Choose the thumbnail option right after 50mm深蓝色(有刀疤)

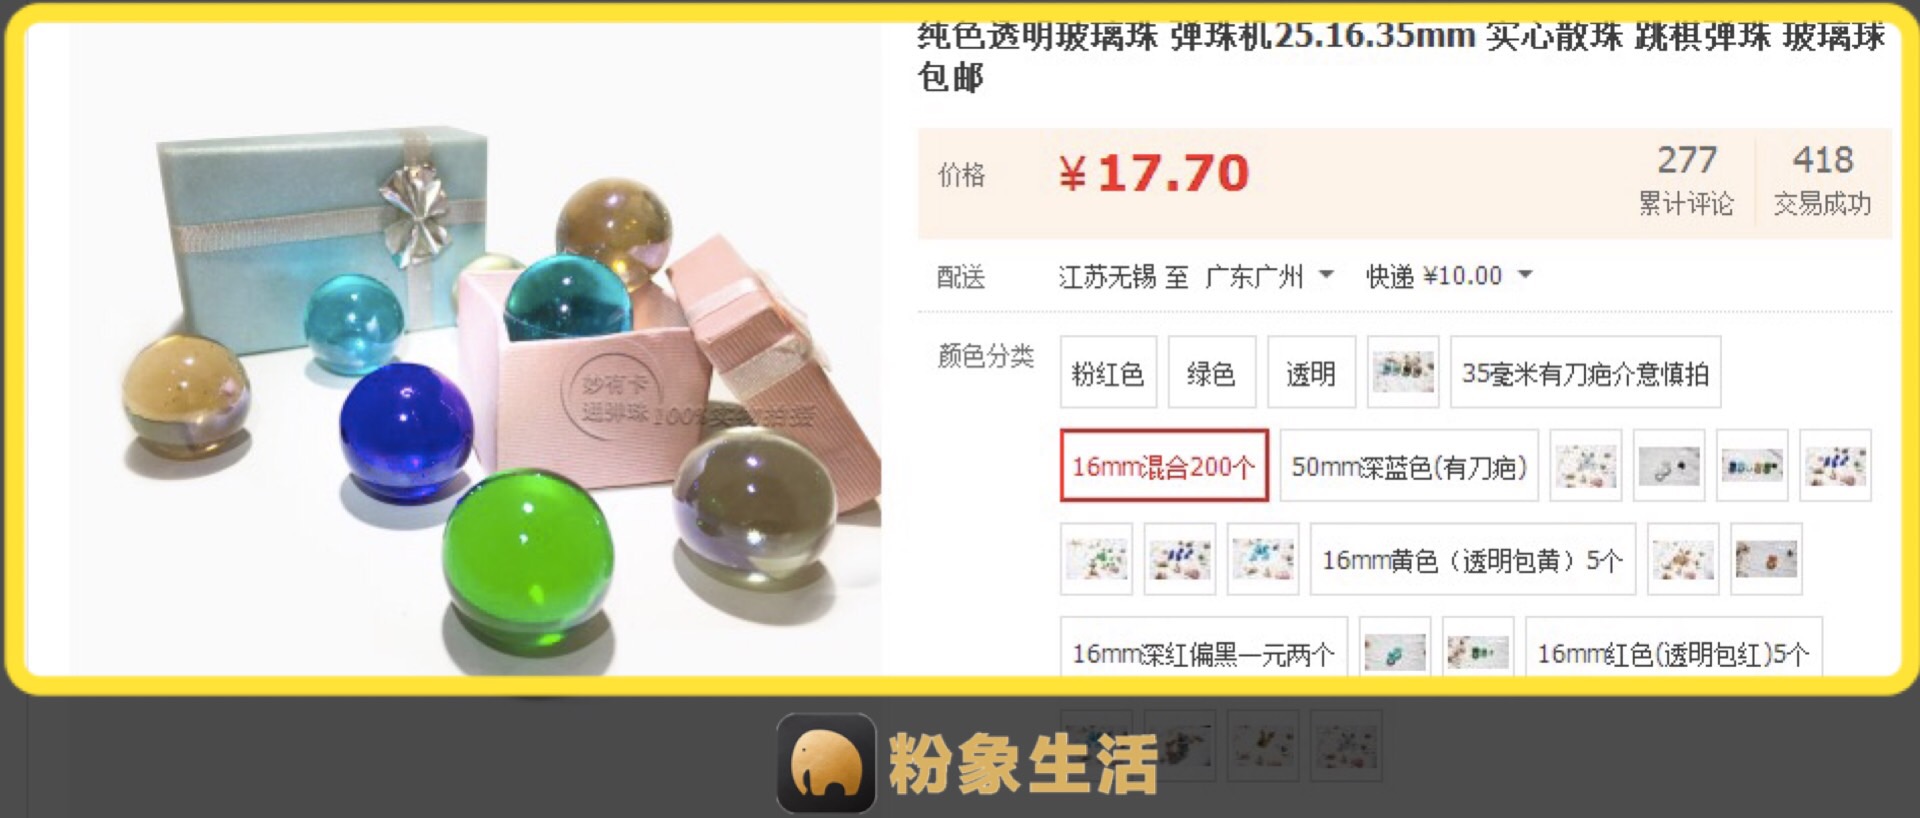pos(1586,466)
